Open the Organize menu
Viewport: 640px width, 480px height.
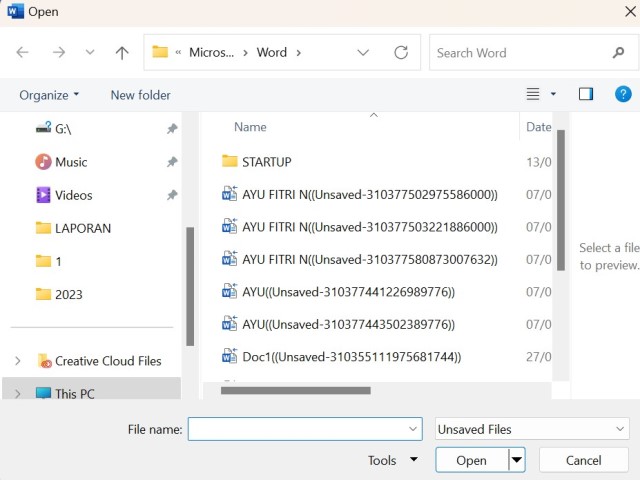(x=49, y=95)
